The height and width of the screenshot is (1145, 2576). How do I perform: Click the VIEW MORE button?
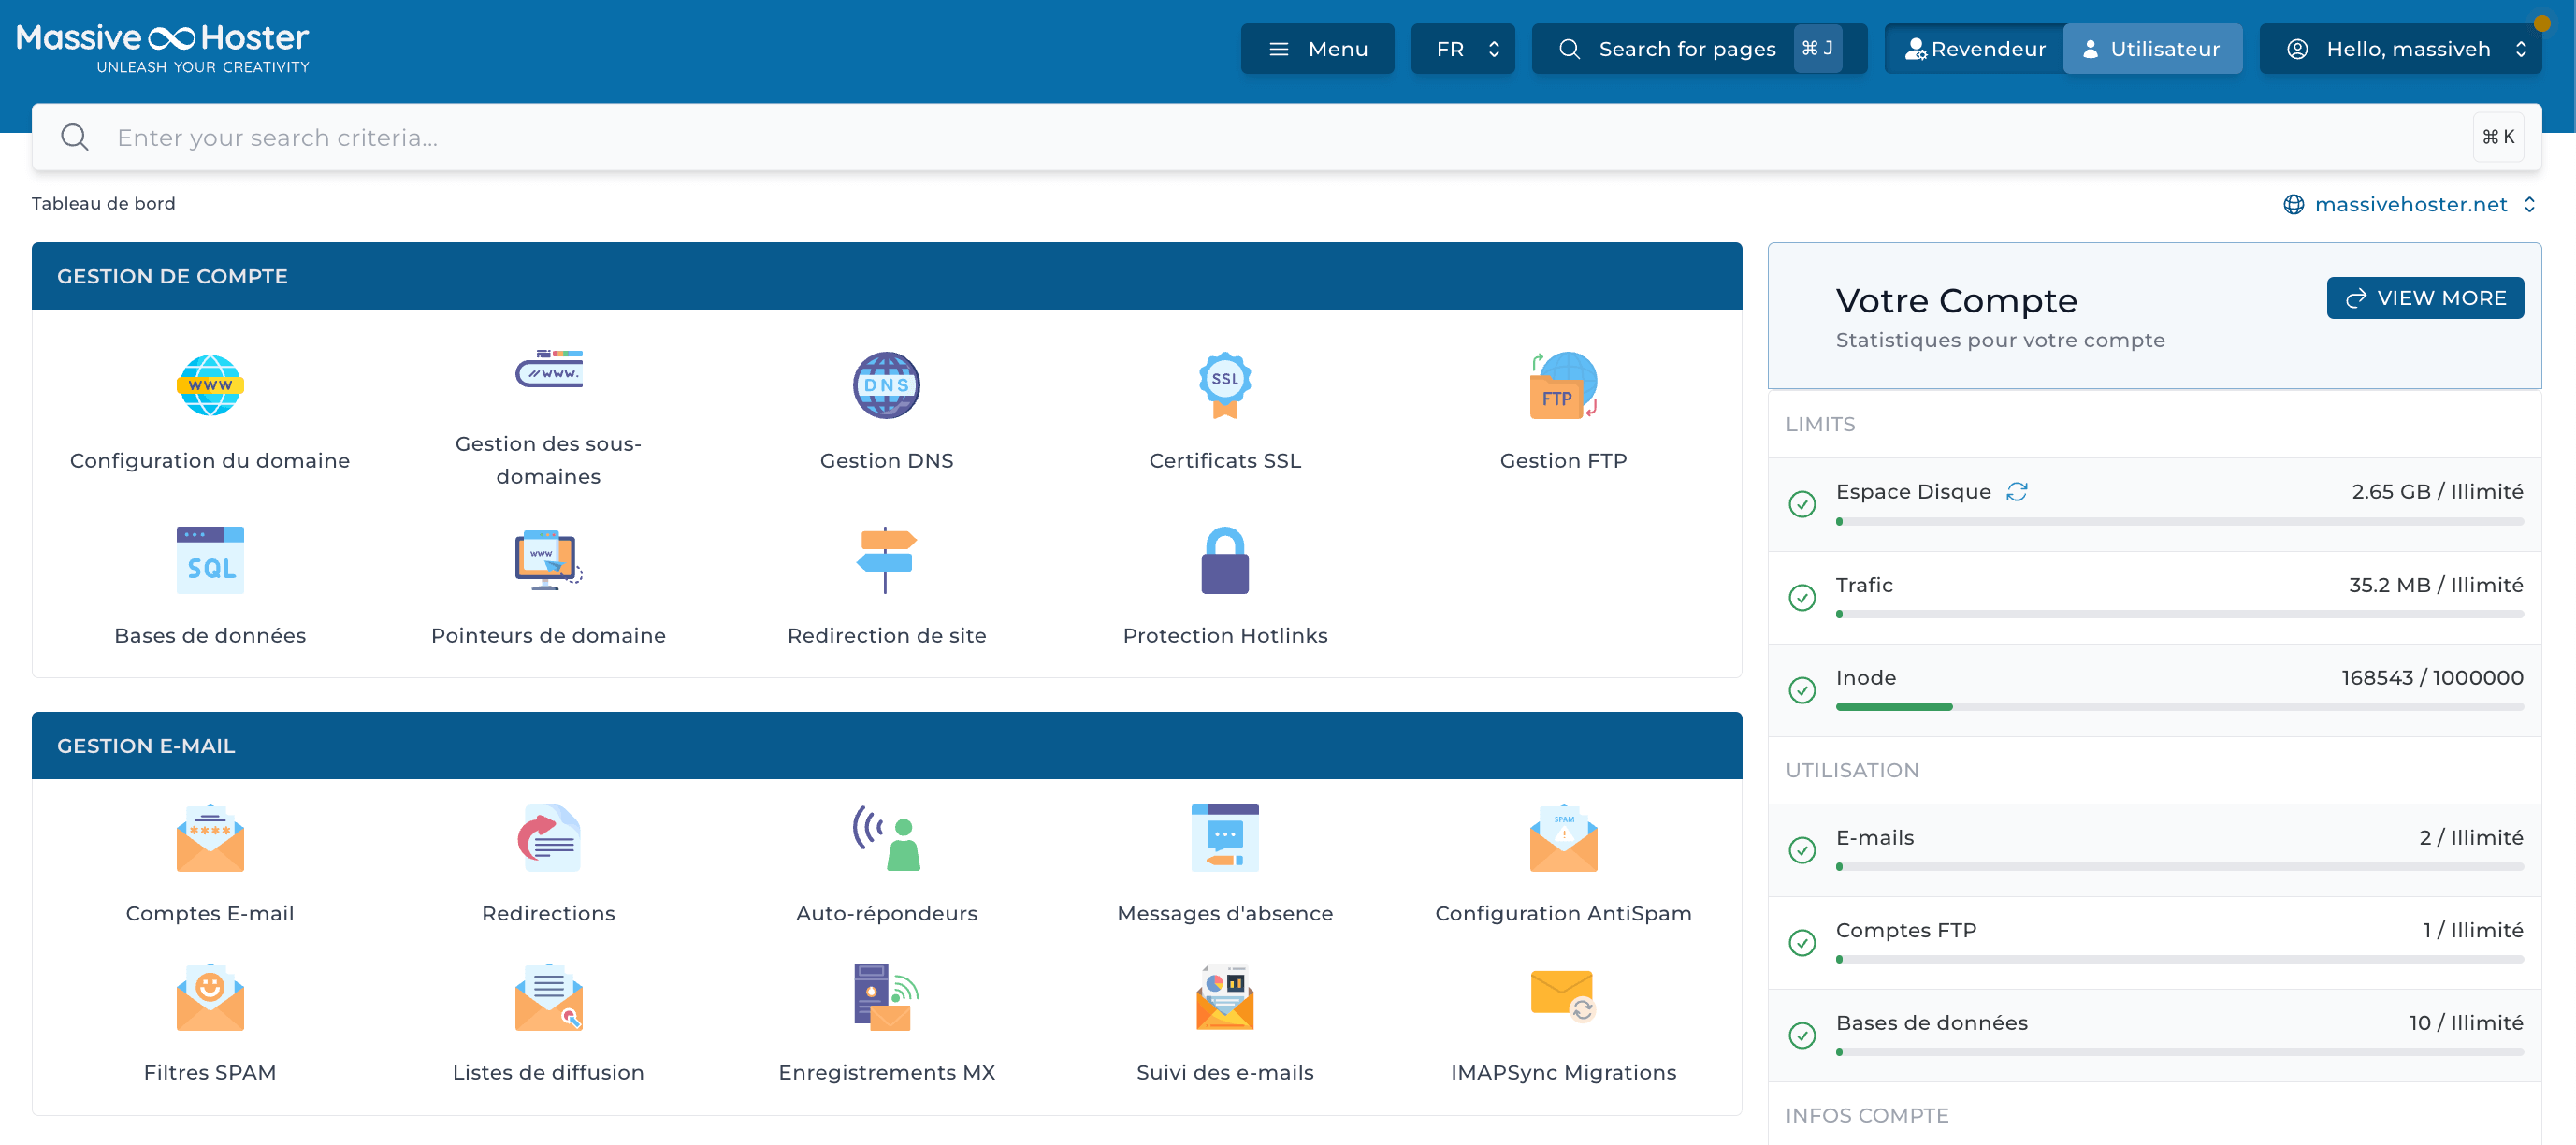[x=2425, y=297]
